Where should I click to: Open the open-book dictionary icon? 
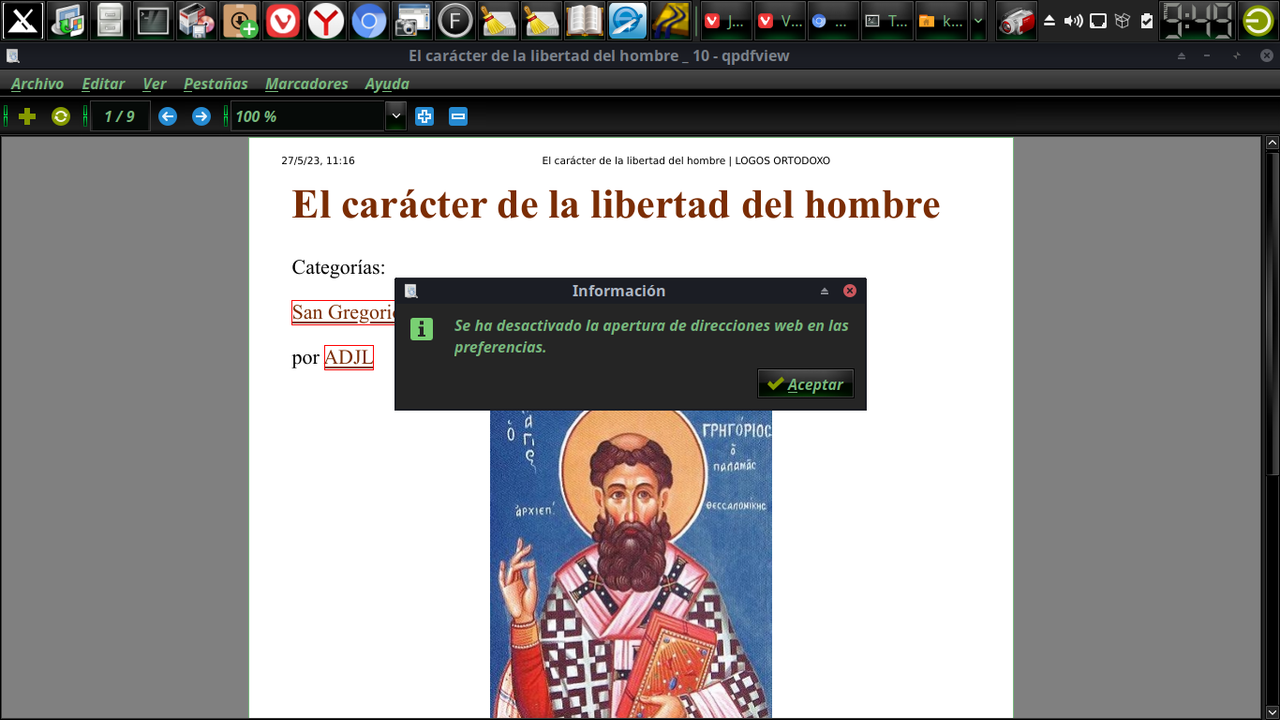pyautogui.click(x=585, y=20)
